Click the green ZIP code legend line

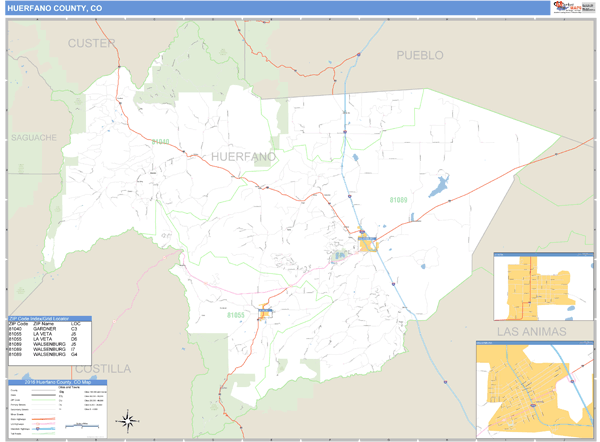click(x=44, y=400)
